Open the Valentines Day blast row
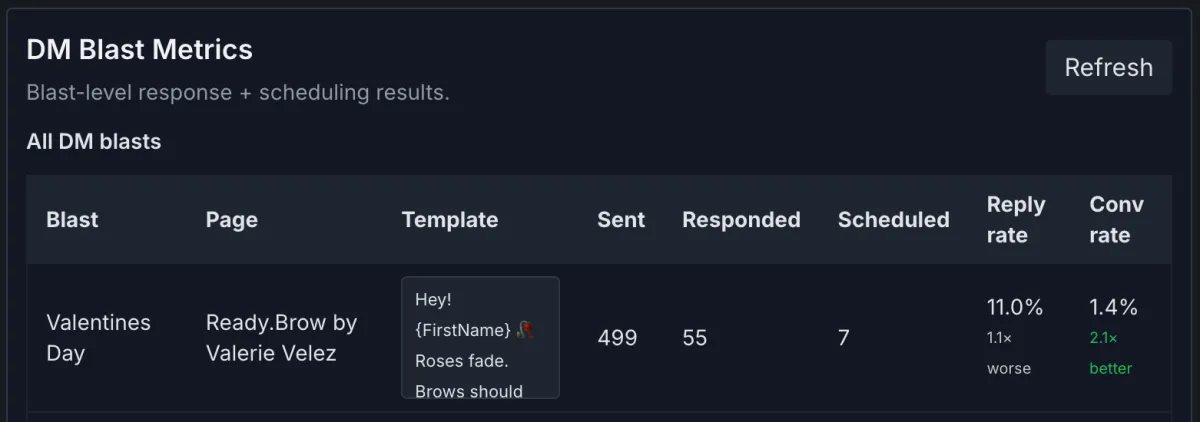Screen dimensions: 1200x422 click(x=98, y=338)
